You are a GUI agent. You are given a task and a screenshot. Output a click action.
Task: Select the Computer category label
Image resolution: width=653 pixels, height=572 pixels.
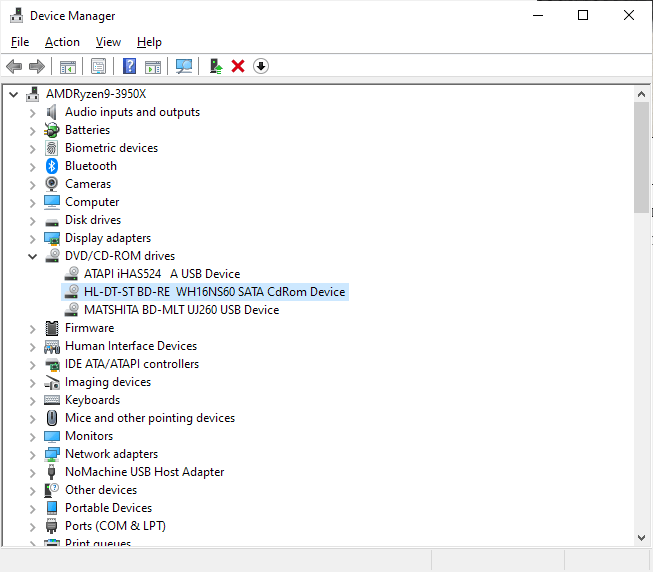tap(92, 202)
